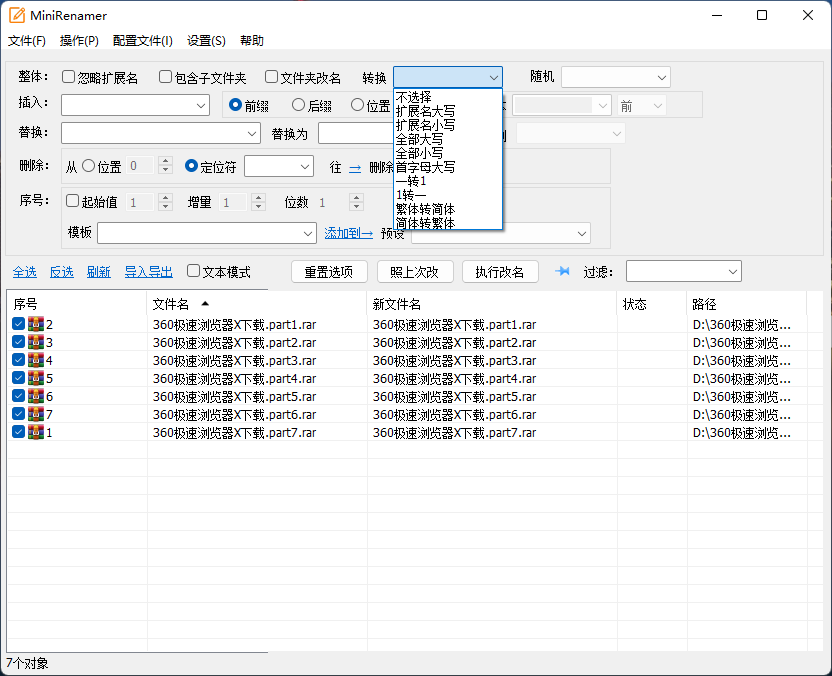832x676 pixels.
Task: Click the pin icon beside 过滤
Action: (562, 272)
